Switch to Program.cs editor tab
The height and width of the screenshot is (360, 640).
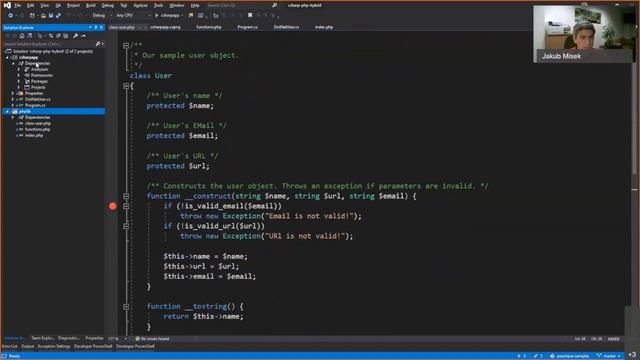coord(247,27)
